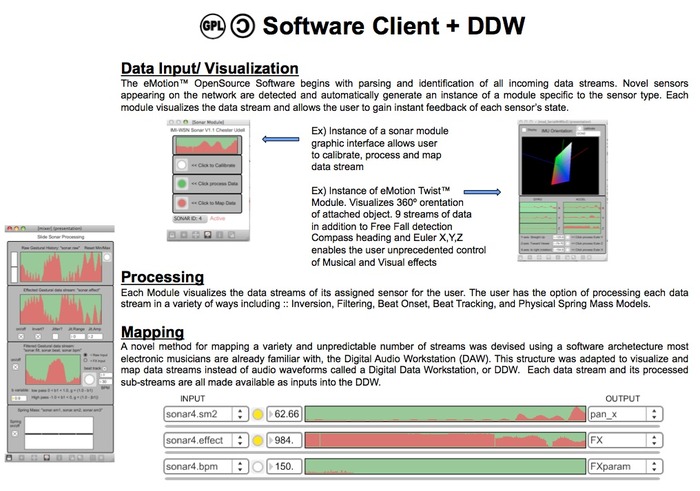This screenshot has width=700, height=491.
Task: Click the Spring Mass display in mixer
Action: [x=59, y=433]
